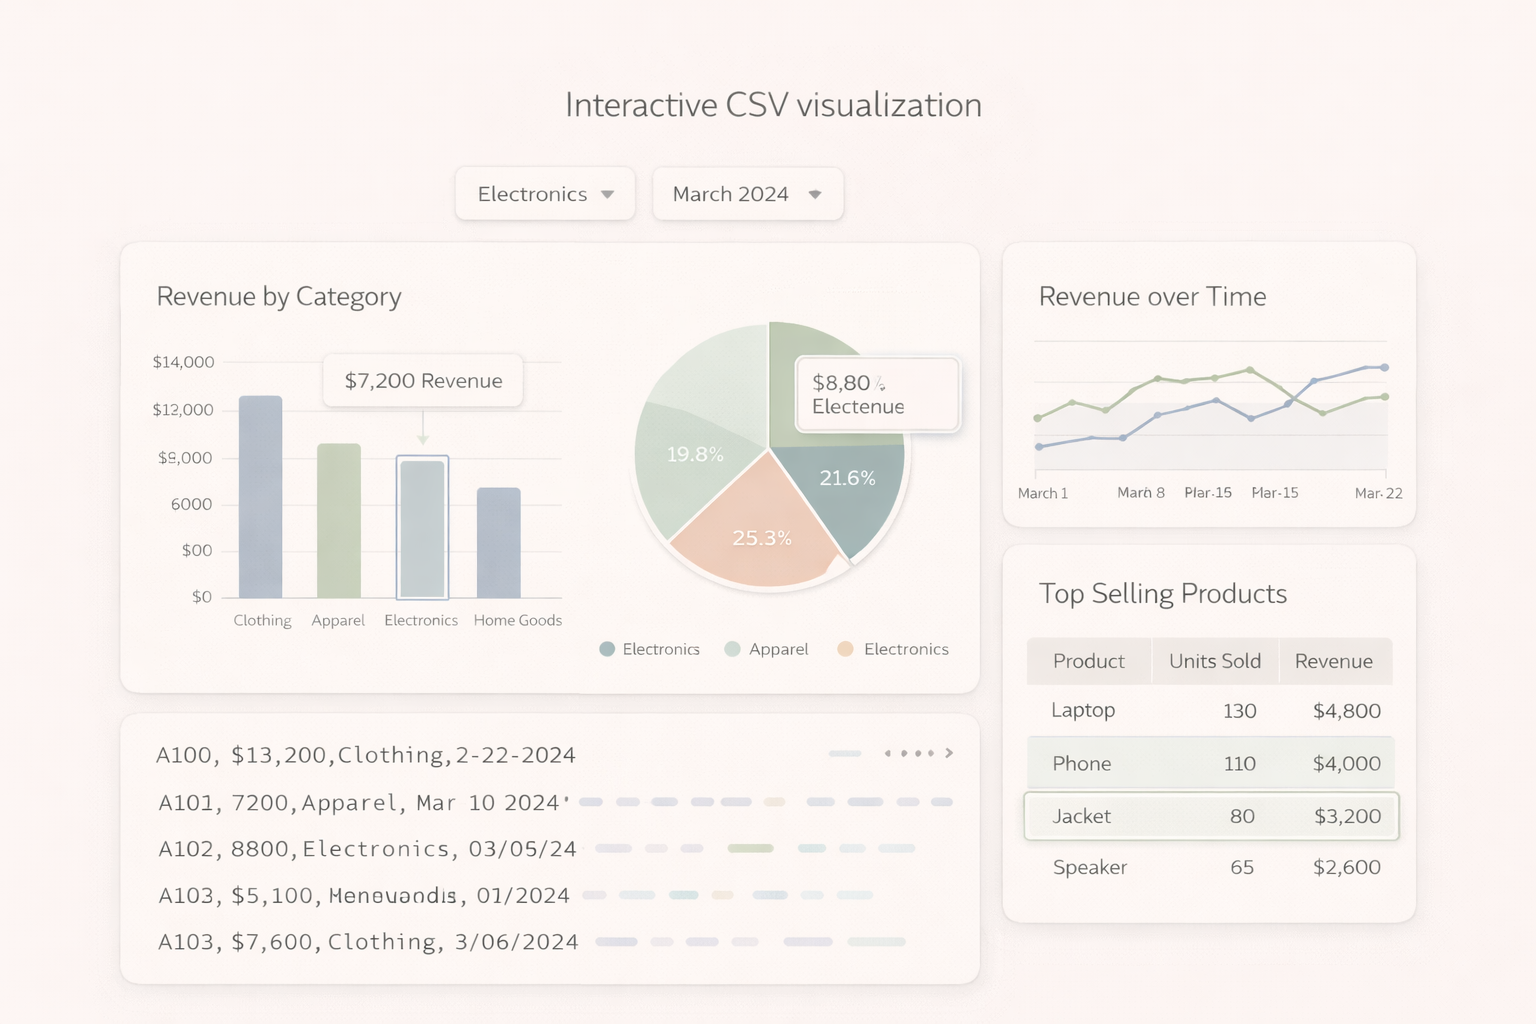Click the Revenue over Time heading

tap(1152, 297)
